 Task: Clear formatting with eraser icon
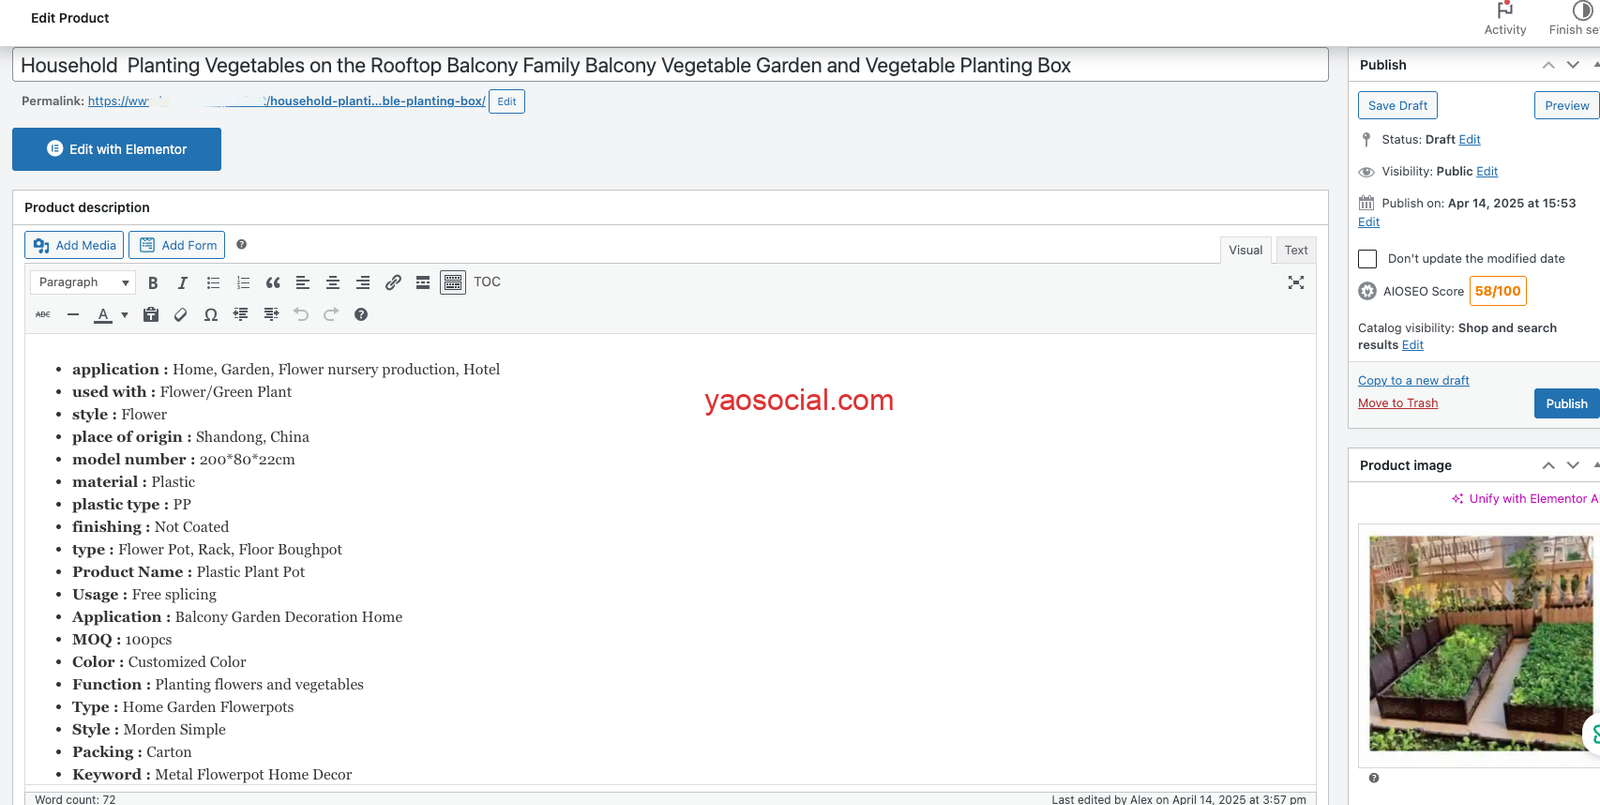(181, 315)
